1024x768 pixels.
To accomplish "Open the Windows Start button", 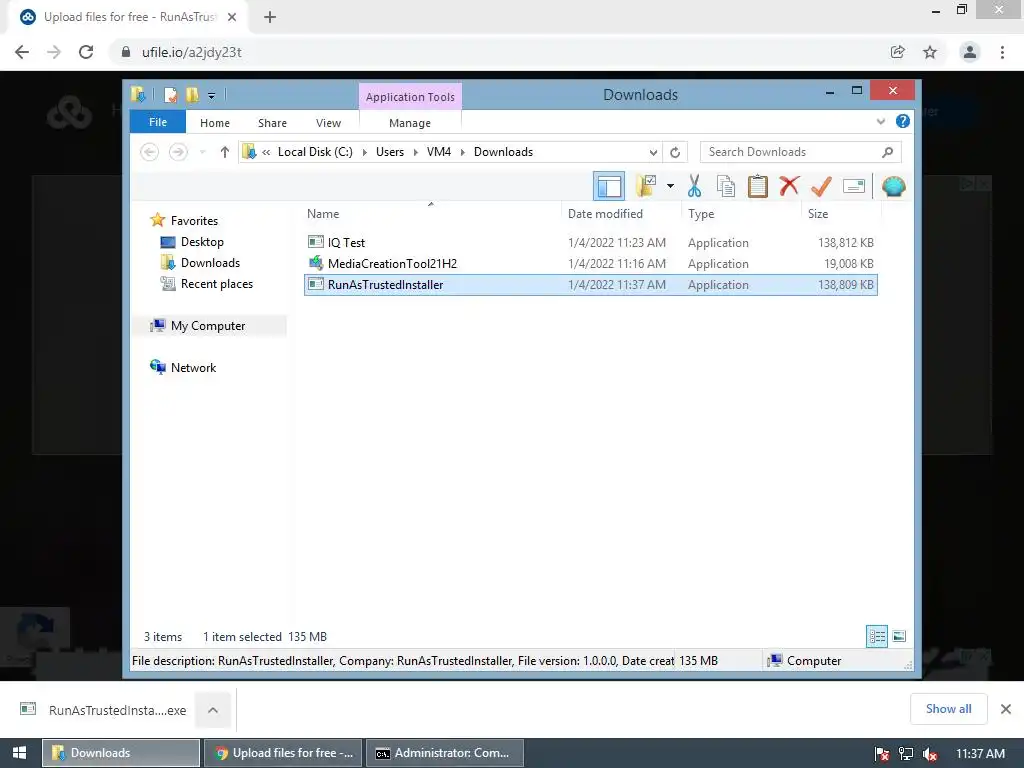I will (20, 753).
